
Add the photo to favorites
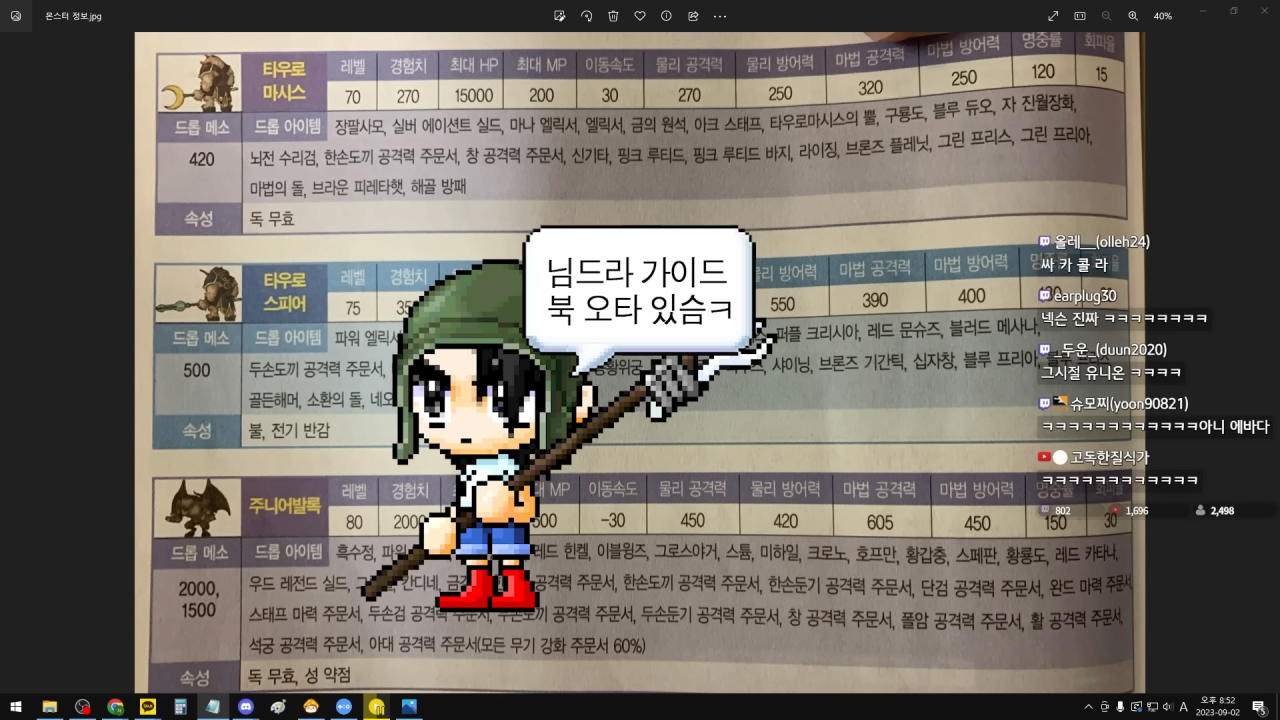[x=640, y=16]
